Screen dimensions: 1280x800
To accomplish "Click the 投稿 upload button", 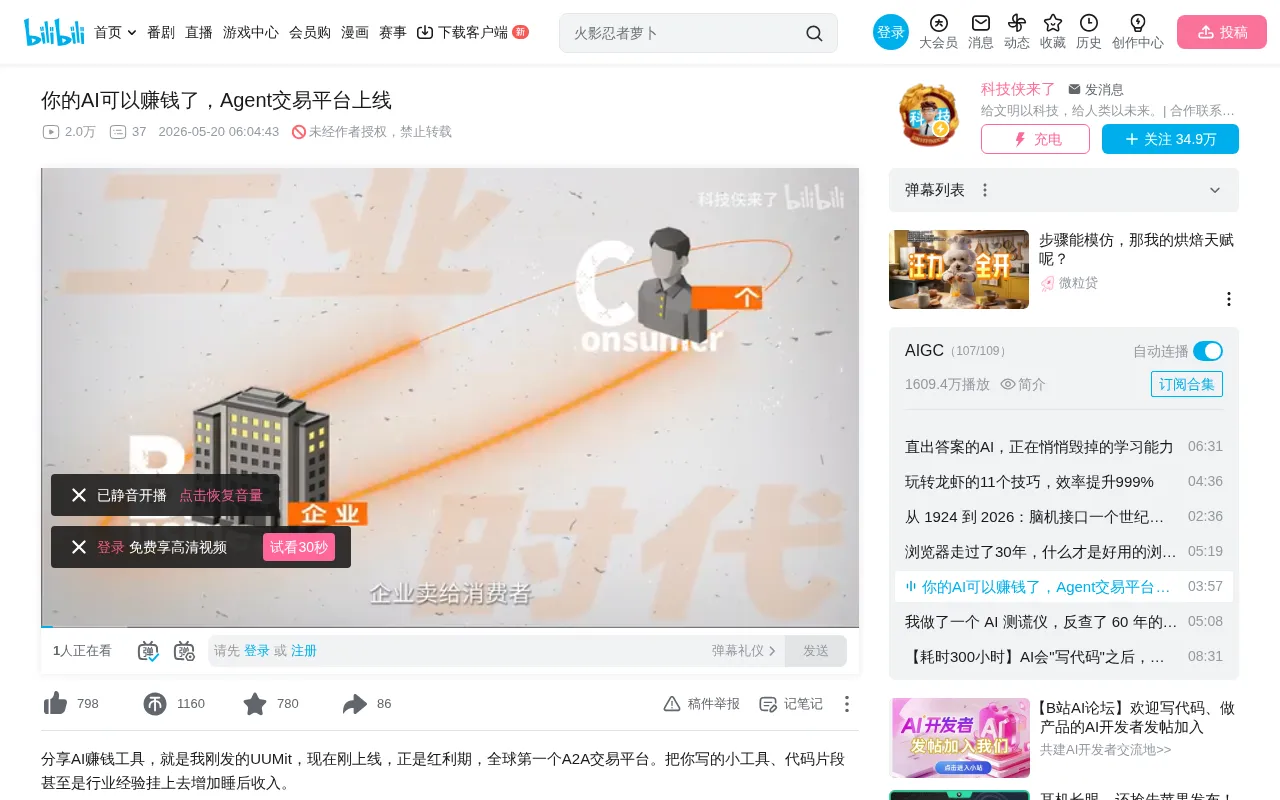I will [1222, 32].
